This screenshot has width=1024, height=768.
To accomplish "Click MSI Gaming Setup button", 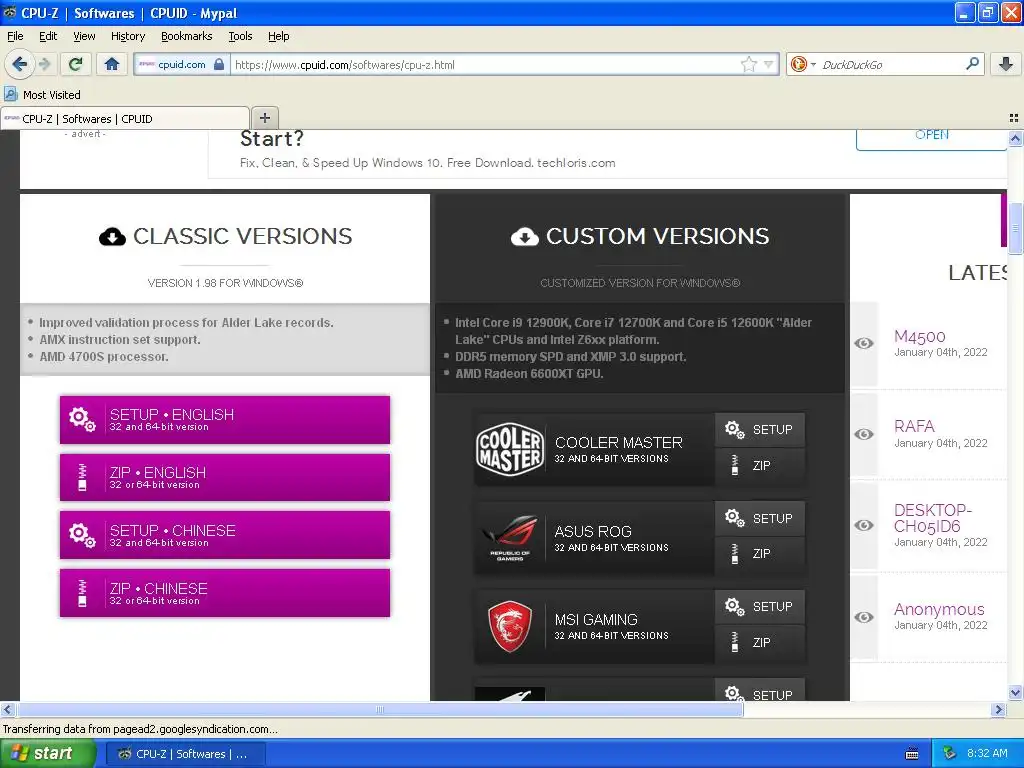I will tap(760, 607).
